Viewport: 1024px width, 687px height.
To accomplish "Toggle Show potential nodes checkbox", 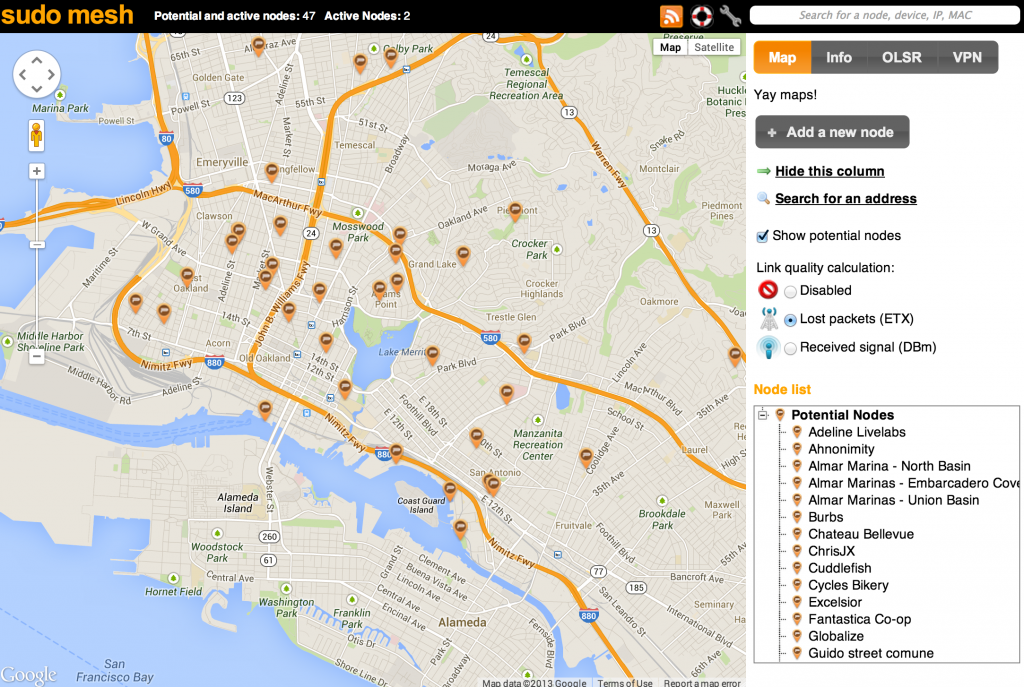I will click(x=762, y=236).
